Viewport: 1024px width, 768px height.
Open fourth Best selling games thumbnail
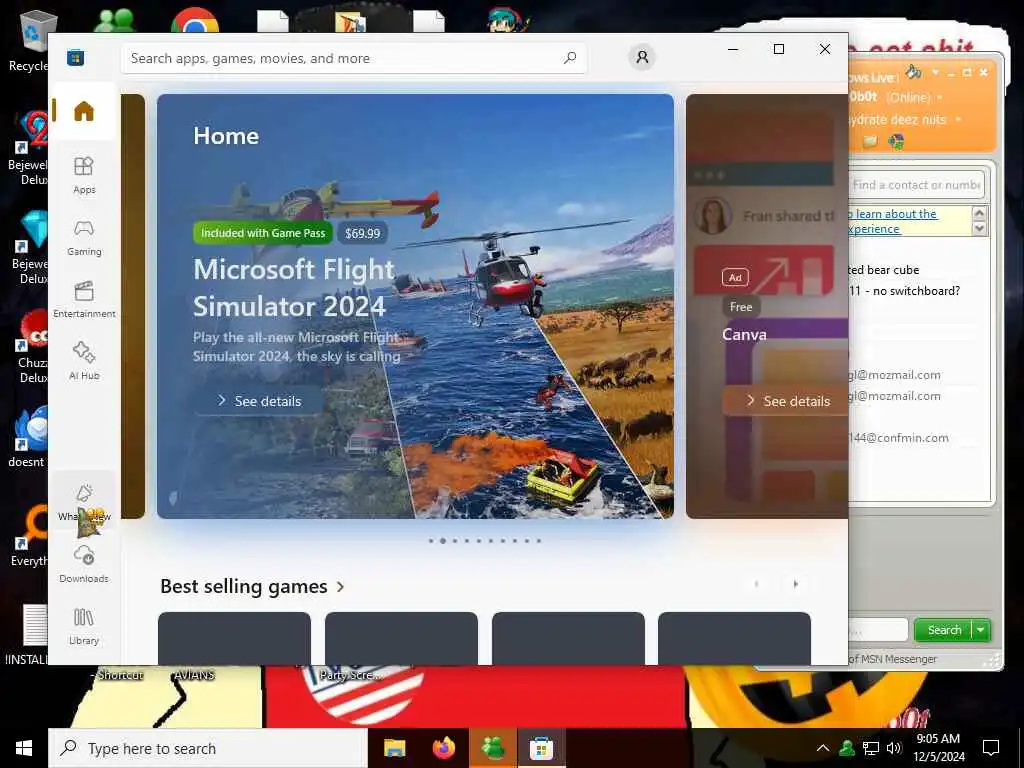(x=734, y=638)
